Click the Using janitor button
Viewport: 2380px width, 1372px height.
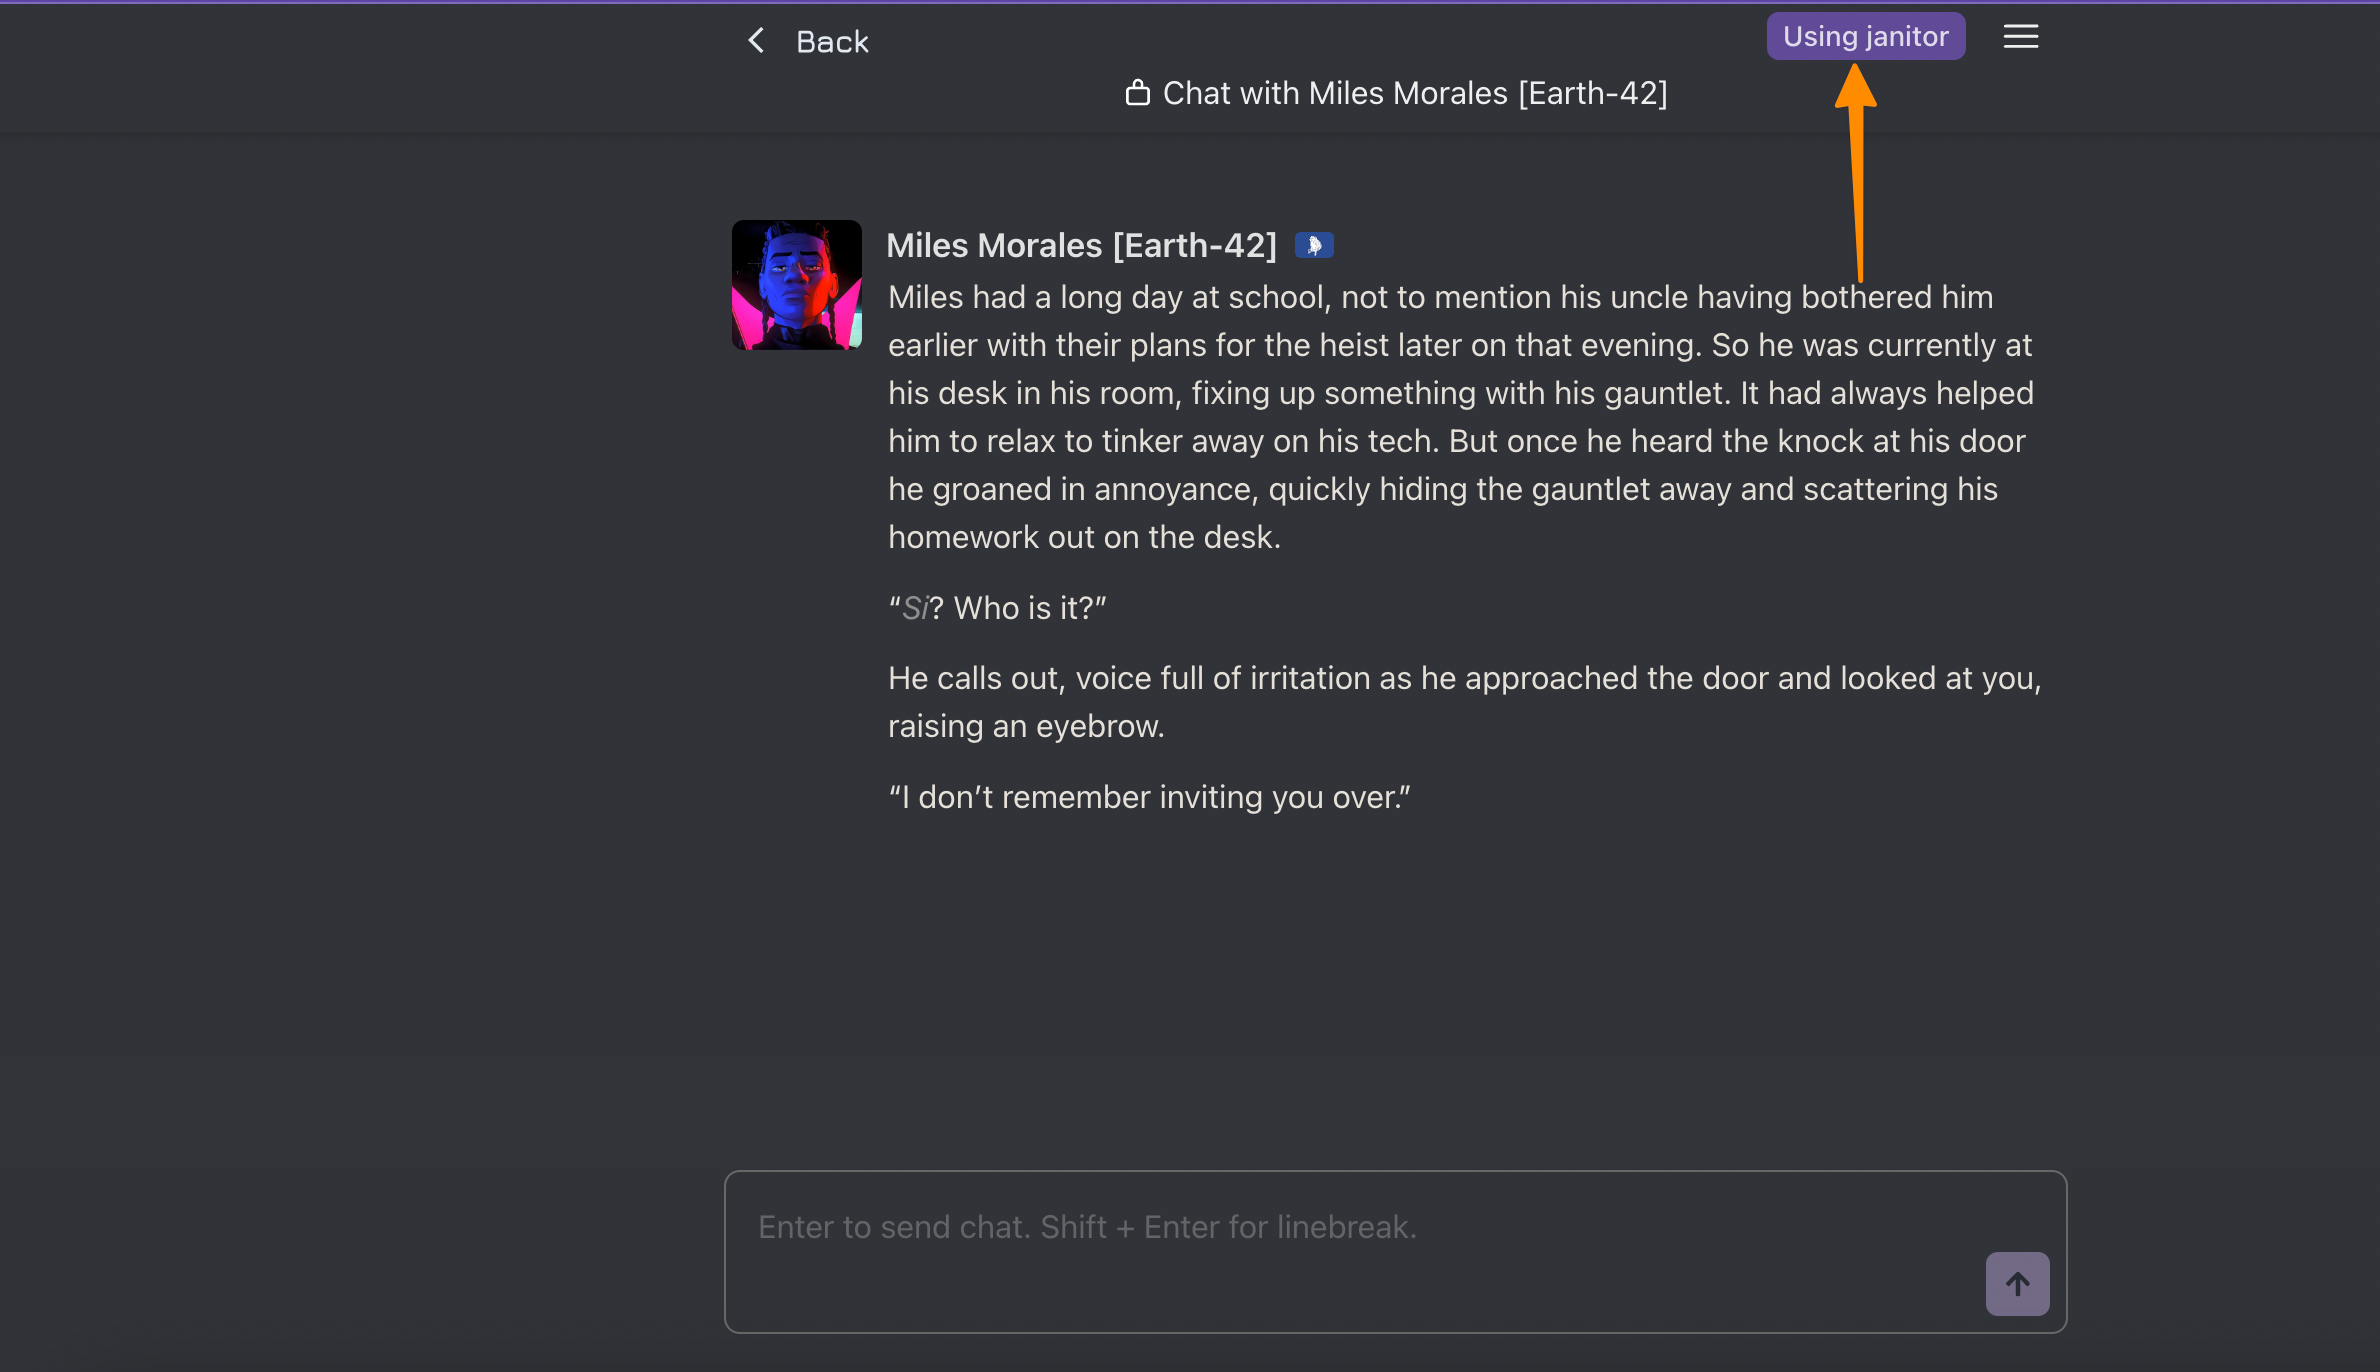(x=1865, y=37)
